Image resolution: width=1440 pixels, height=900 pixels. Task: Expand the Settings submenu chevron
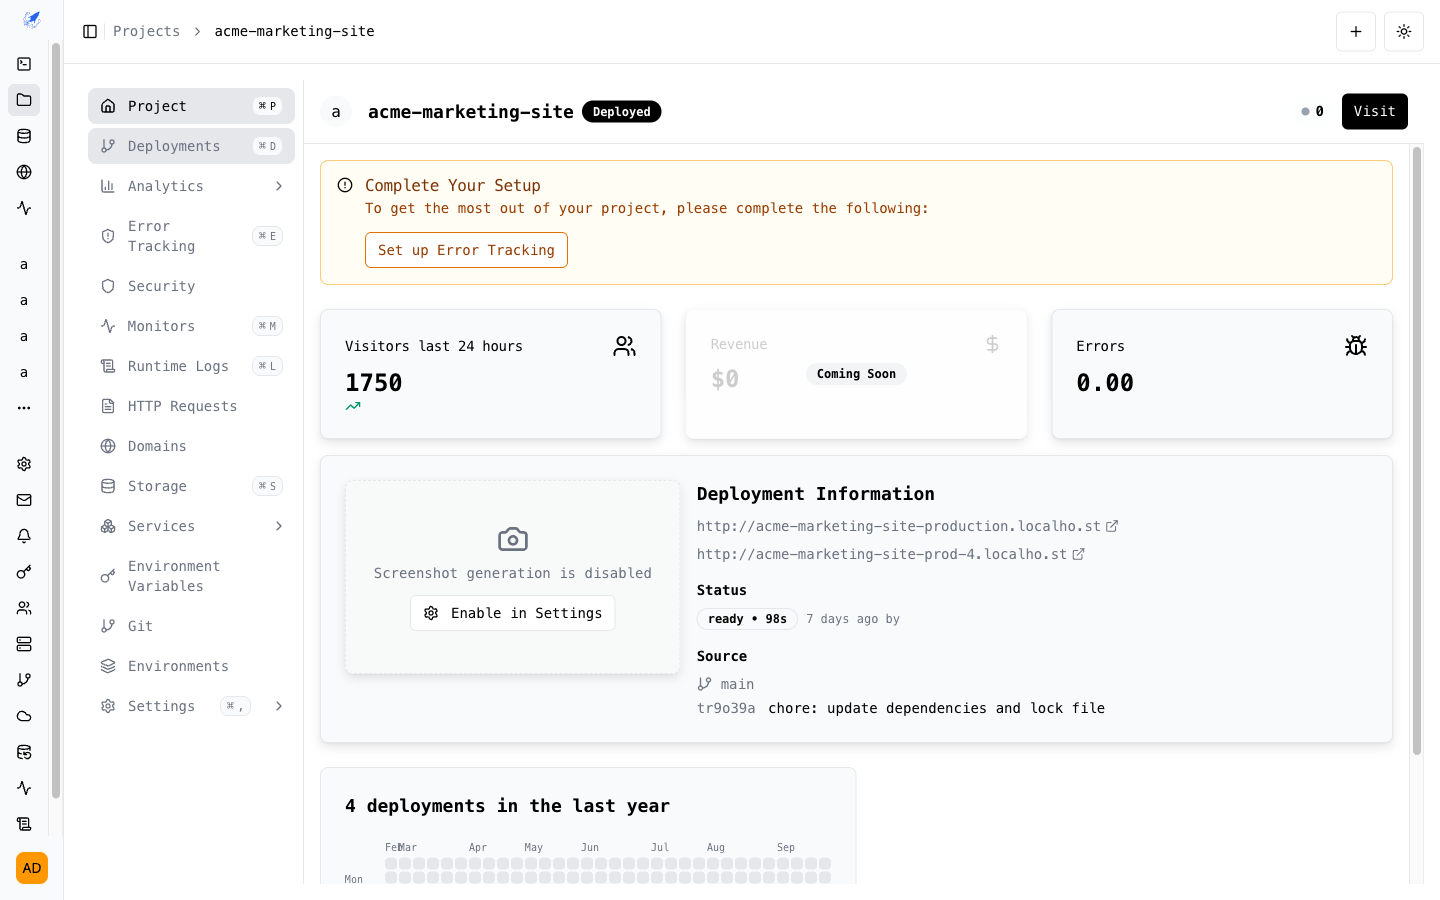click(x=279, y=706)
